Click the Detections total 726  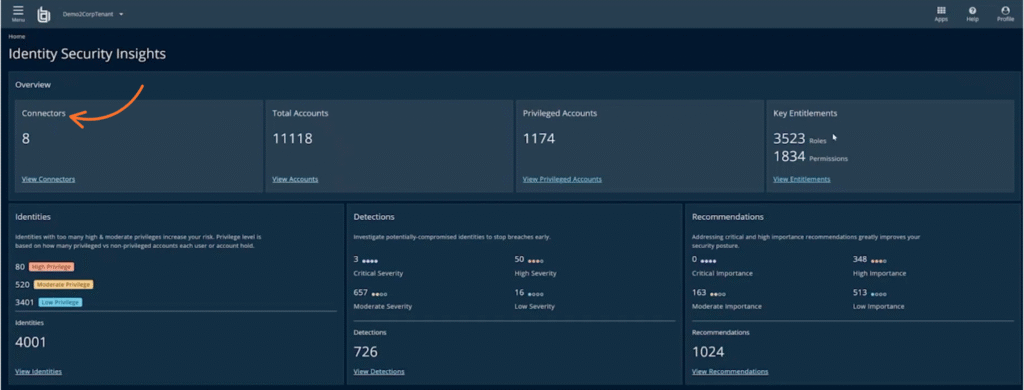pos(366,352)
